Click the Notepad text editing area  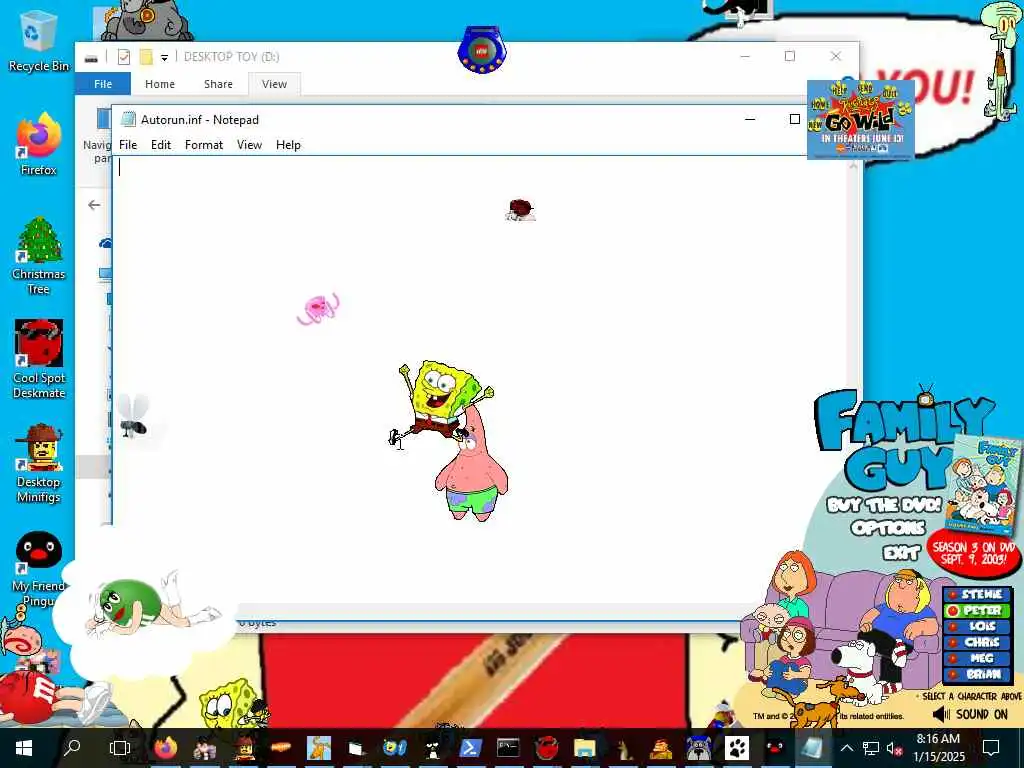(481, 379)
